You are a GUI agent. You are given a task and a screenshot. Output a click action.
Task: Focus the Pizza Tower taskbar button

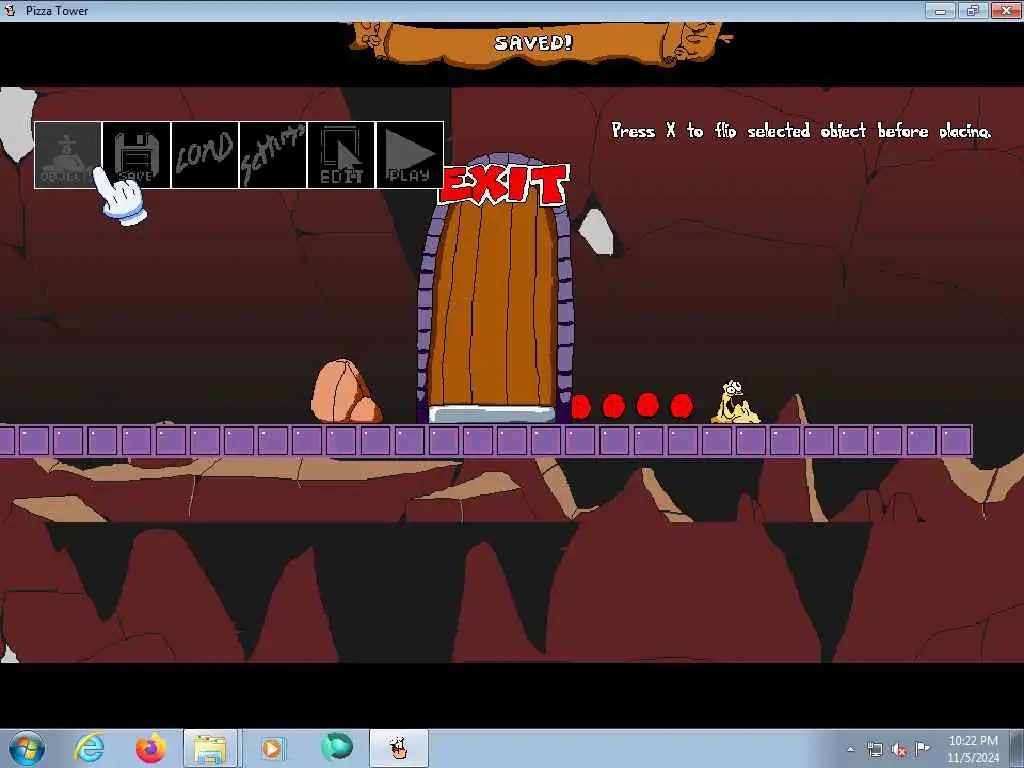(x=399, y=748)
